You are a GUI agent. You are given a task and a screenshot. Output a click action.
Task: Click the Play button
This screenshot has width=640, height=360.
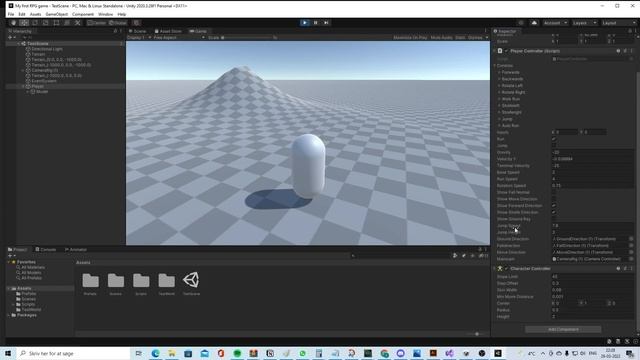304,23
